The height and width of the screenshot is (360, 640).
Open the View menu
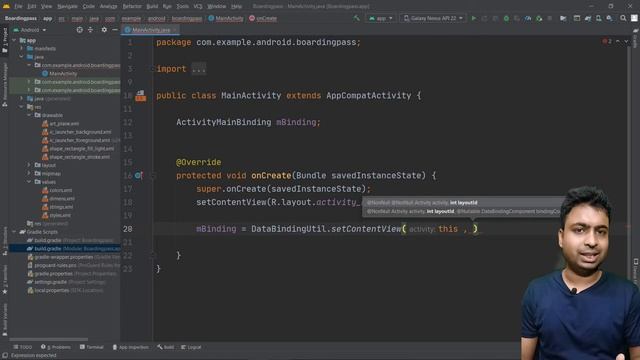pos(46,7)
